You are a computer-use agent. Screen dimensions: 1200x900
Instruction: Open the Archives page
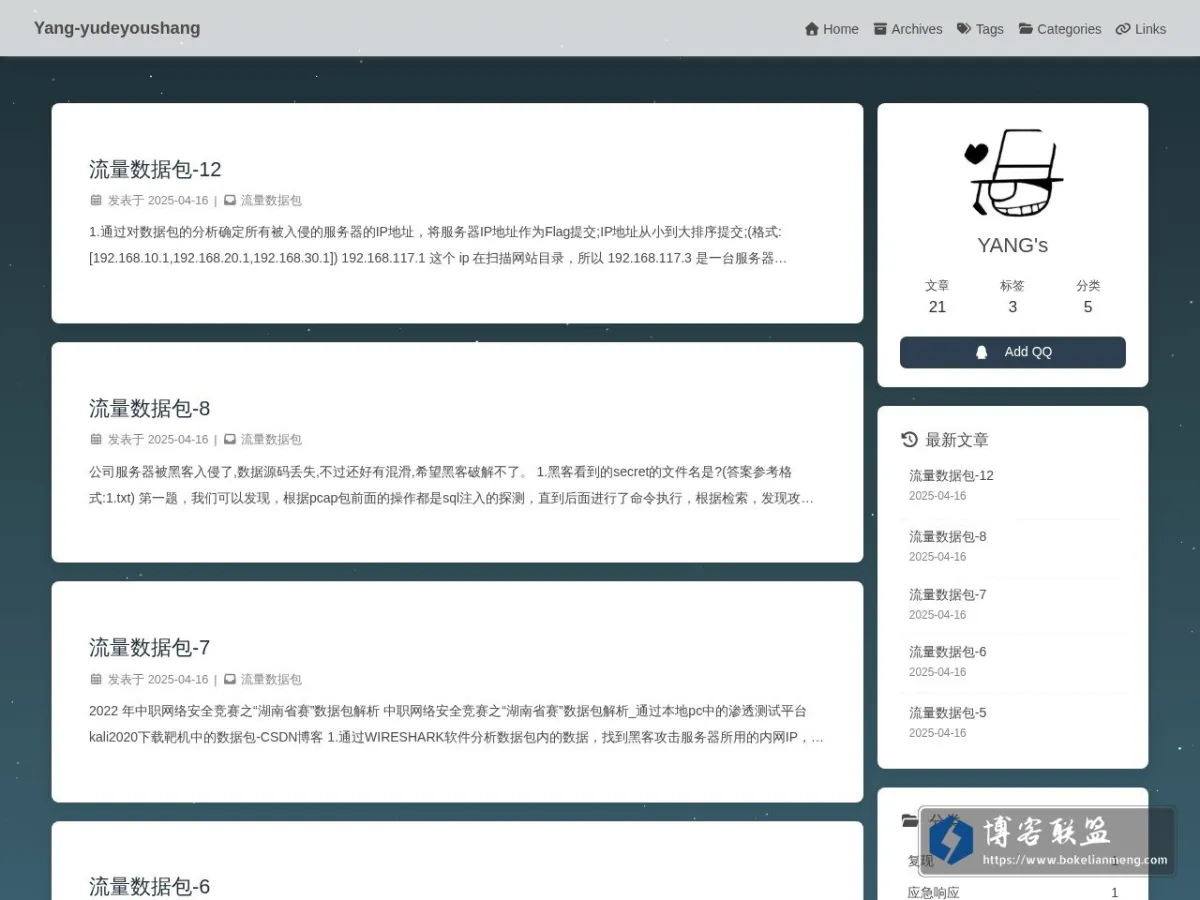point(907,29)
